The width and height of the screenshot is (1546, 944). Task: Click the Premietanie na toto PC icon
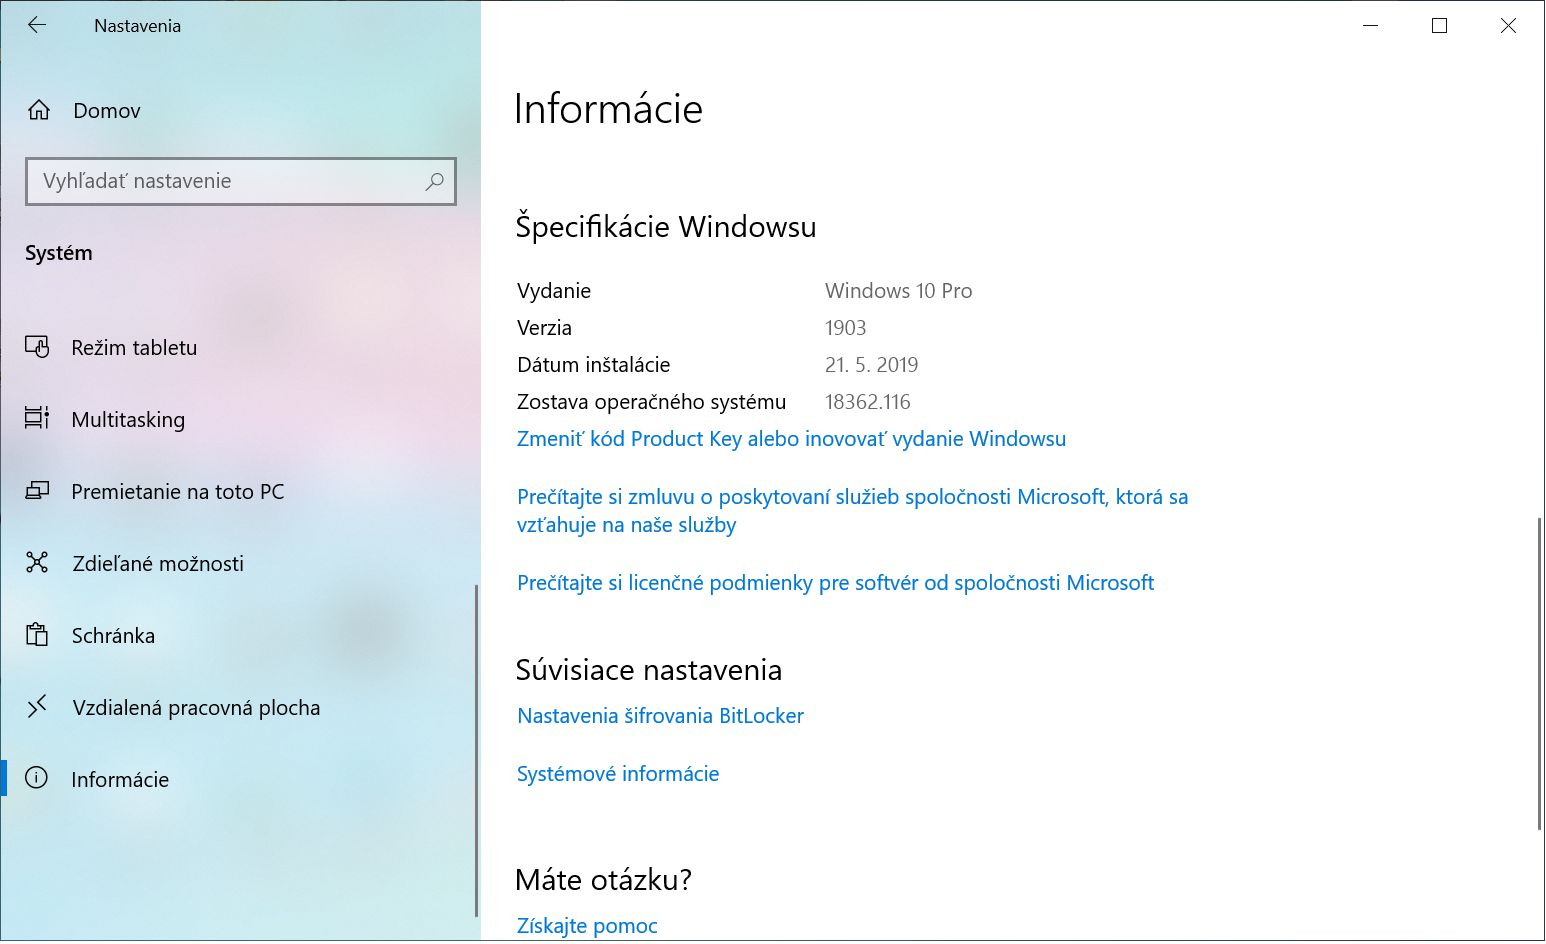pyautogui.click(x=37, y=491)
